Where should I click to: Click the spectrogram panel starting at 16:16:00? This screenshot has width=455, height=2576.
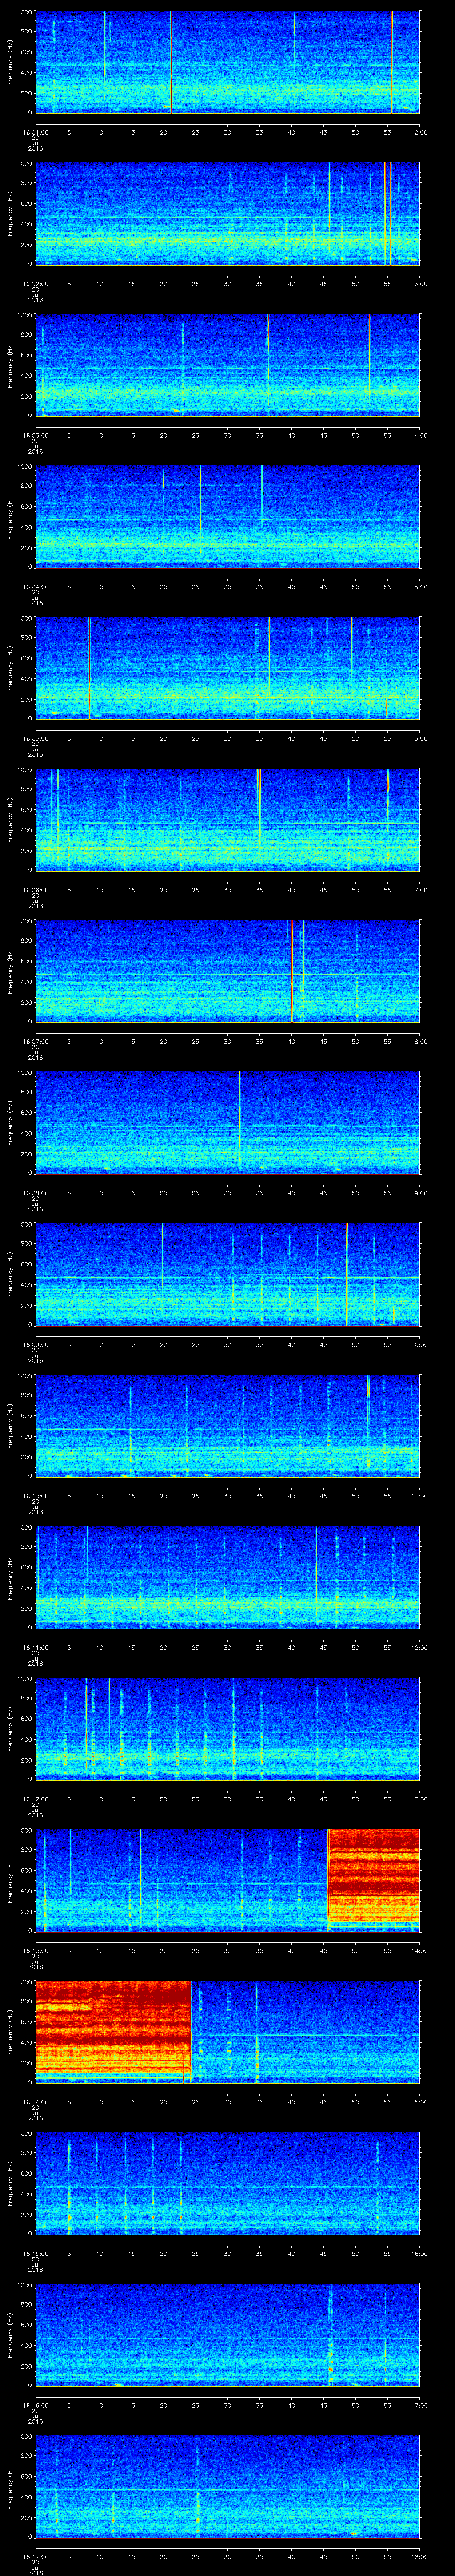pos(227,2334)
